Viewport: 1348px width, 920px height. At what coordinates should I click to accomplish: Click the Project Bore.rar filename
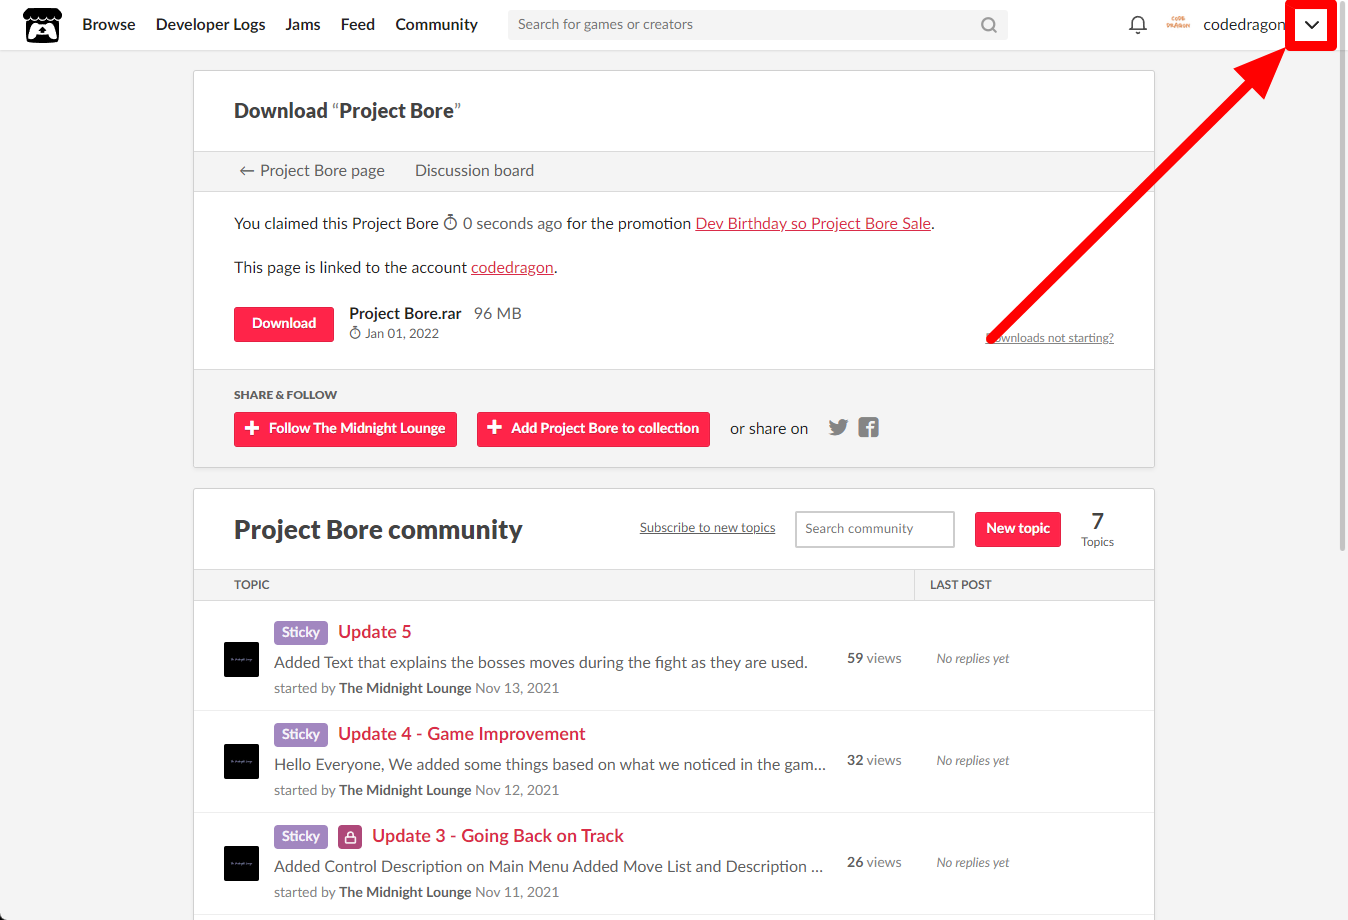point(405,314)
